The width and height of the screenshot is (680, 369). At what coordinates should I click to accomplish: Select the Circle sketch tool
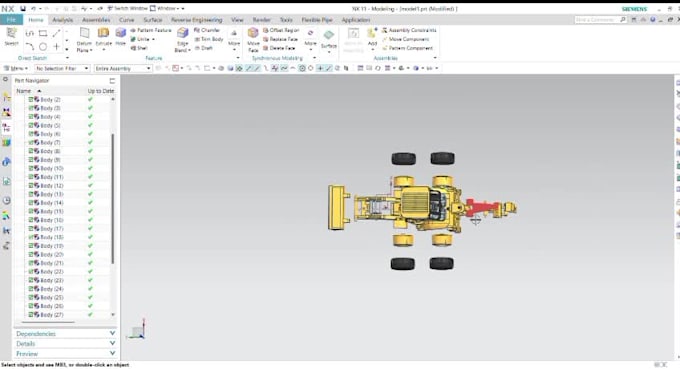[x=43, y=46]
